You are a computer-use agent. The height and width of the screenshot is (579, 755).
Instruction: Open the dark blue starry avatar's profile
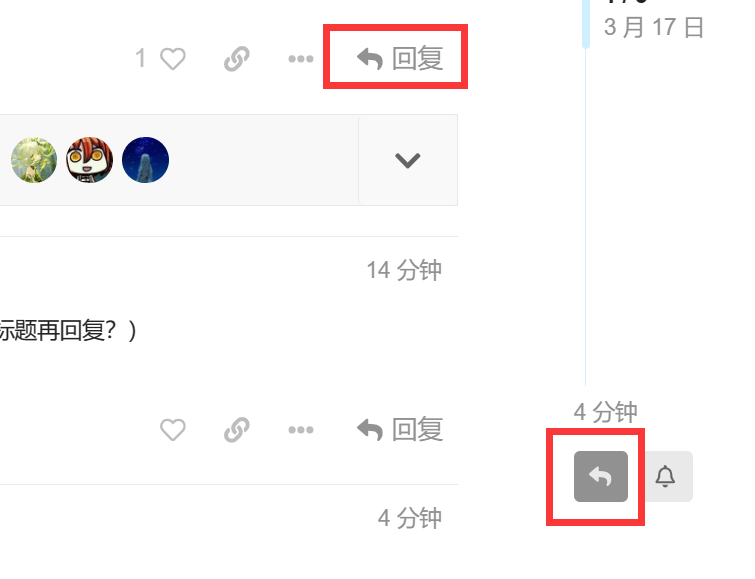(145, 160)
